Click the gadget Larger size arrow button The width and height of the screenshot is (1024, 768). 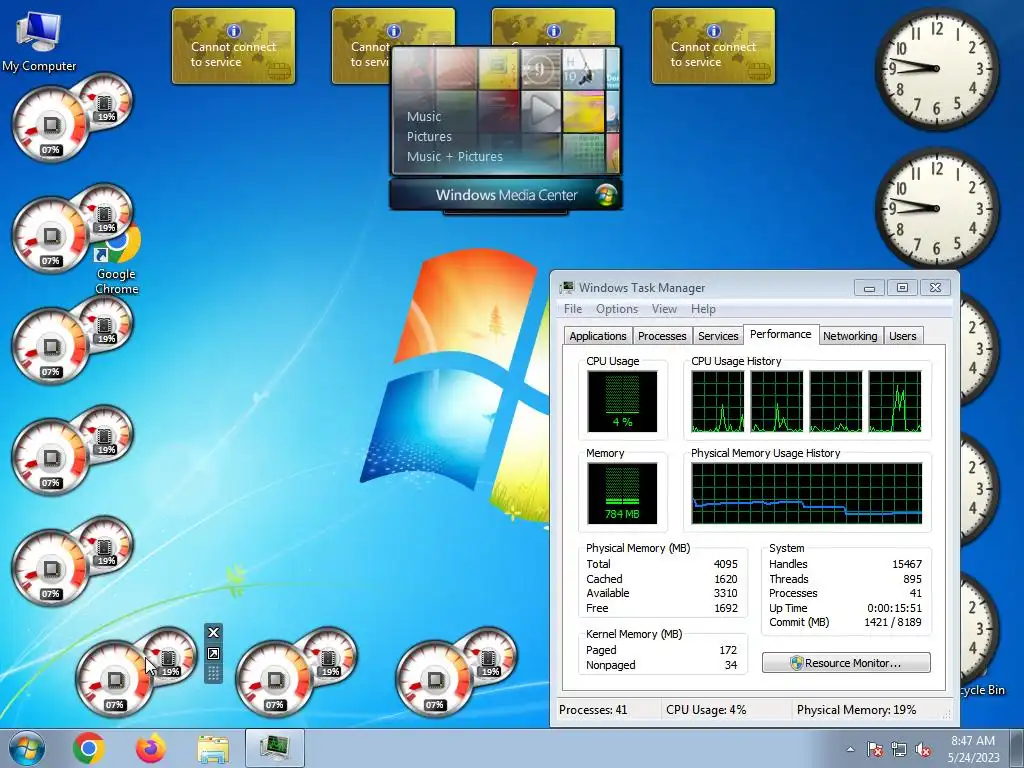[x=213, y=653]
